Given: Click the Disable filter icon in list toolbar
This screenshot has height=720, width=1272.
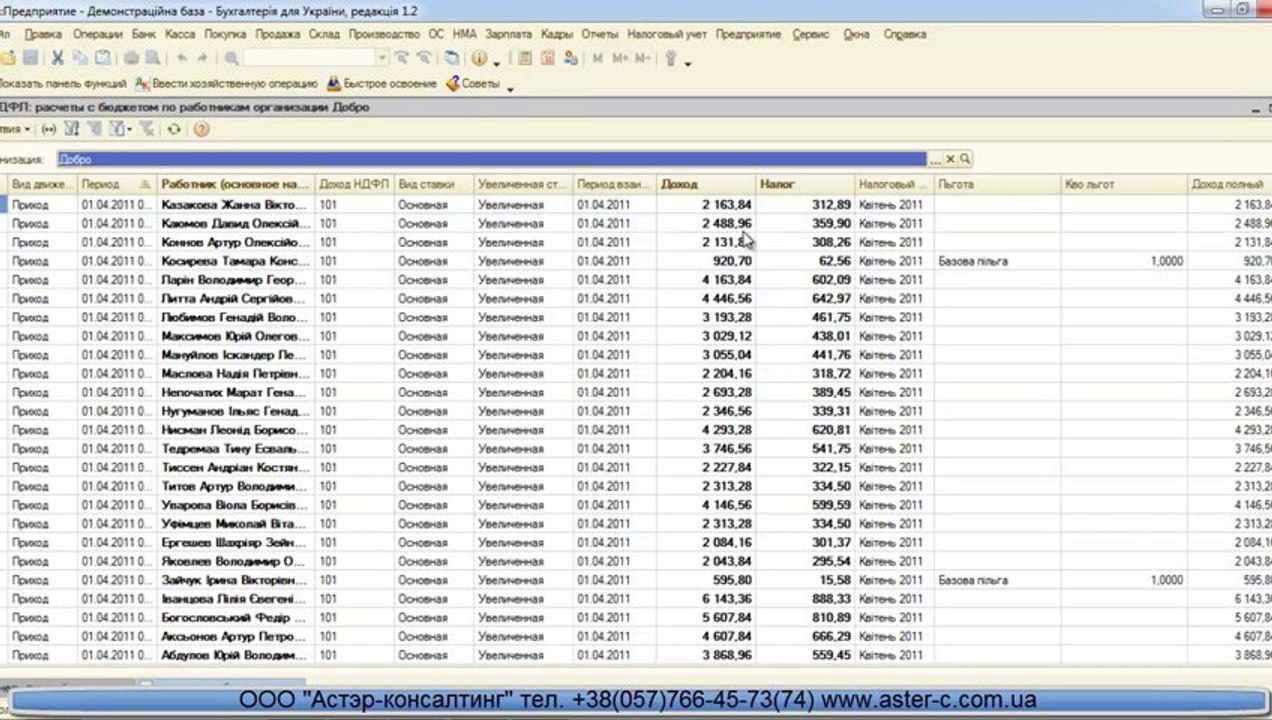Looking at the screenshot, I should pos(146,129).
